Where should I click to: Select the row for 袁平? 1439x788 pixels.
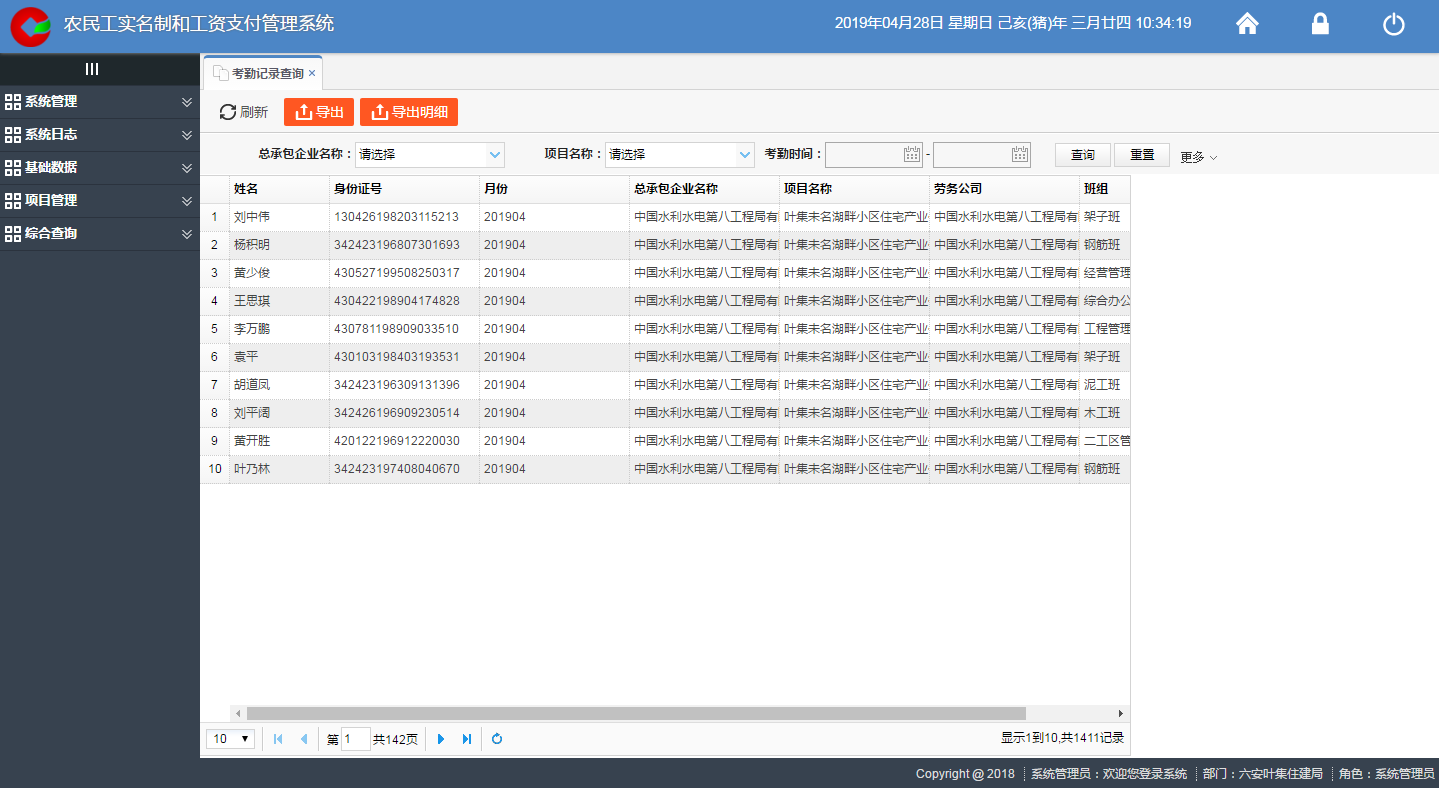665,357
